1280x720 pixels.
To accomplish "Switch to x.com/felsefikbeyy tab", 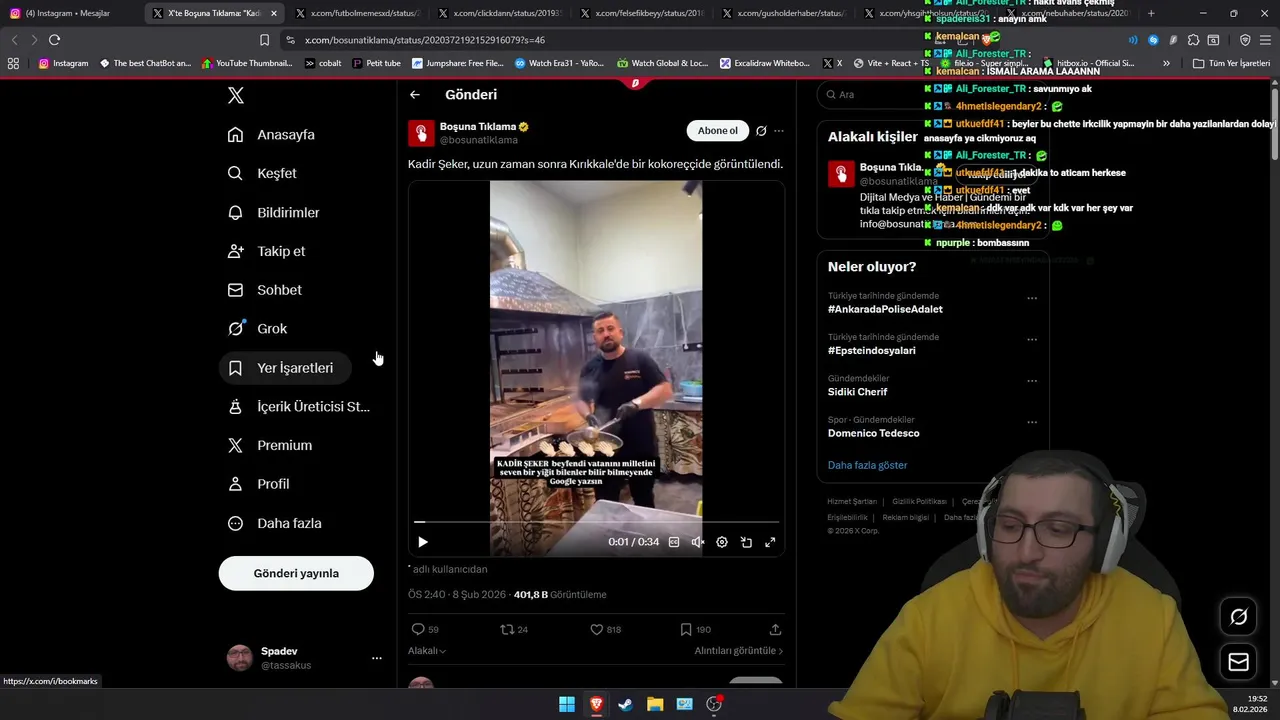I will 642,13.
